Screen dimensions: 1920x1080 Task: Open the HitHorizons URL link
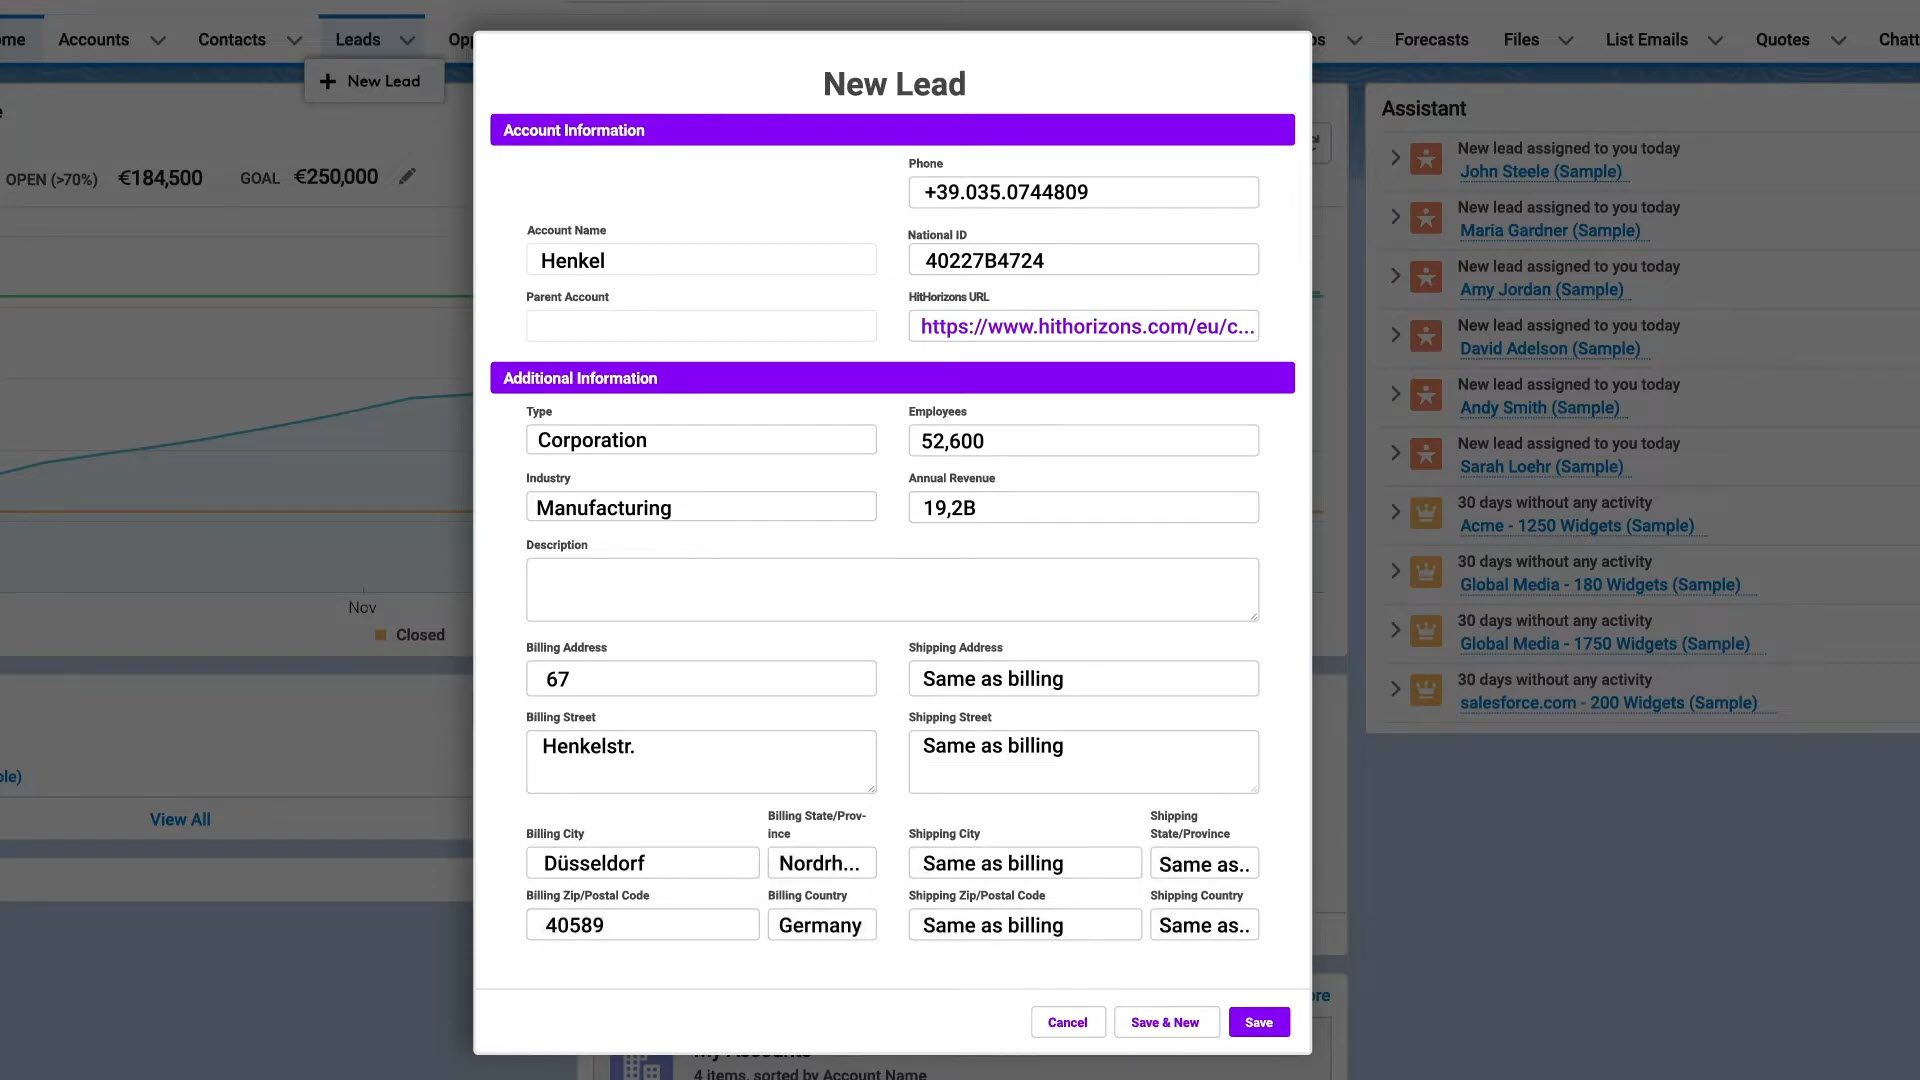[x=1087, y=327]
